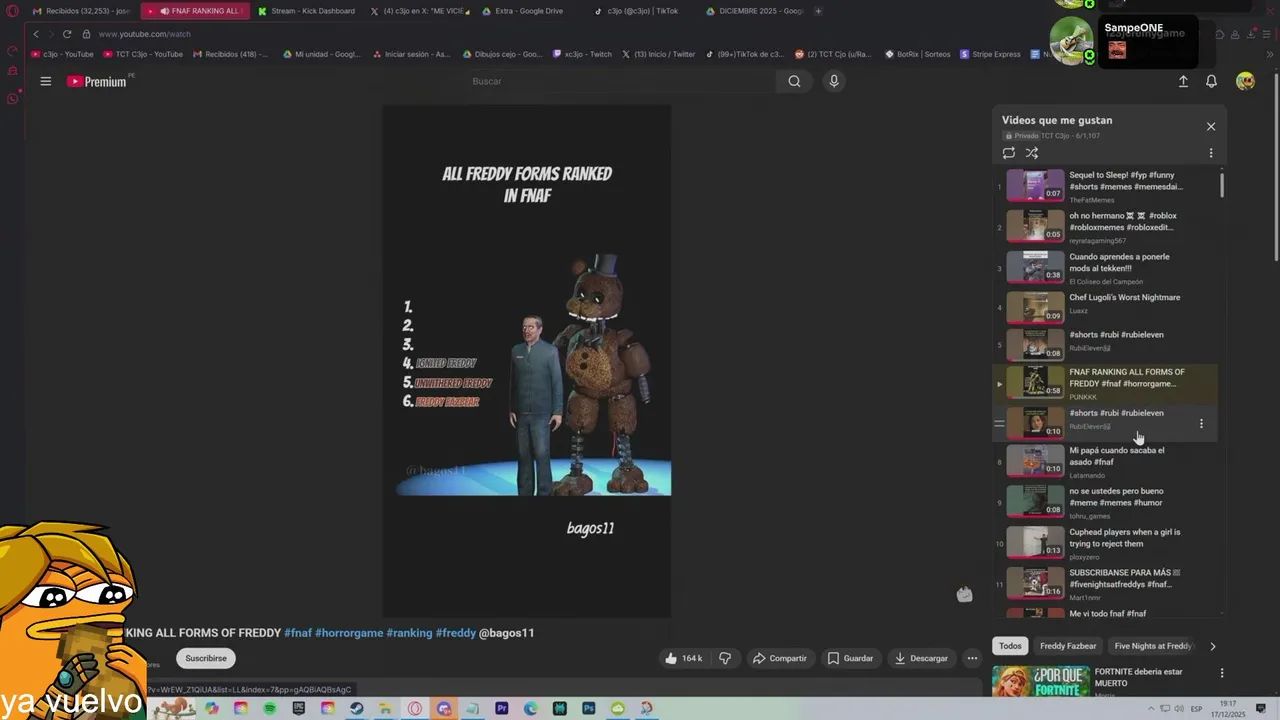Open more actions next to Descargar

(x=972, y=658)
